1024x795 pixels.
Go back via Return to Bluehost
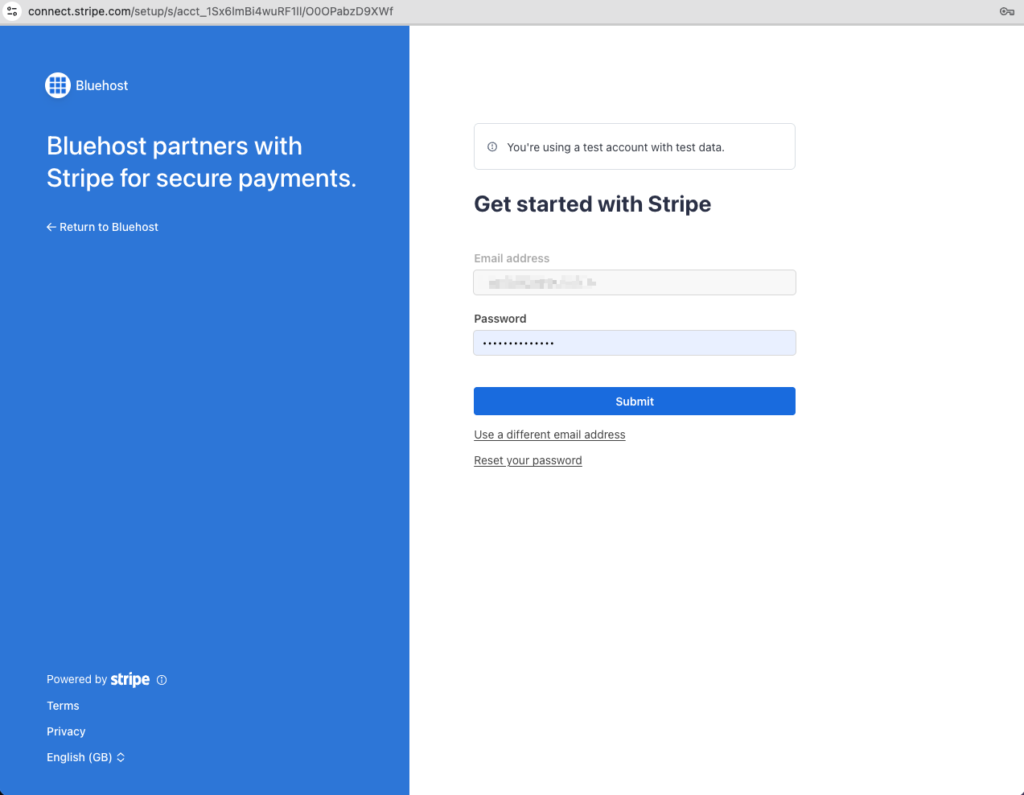point(102,227)
